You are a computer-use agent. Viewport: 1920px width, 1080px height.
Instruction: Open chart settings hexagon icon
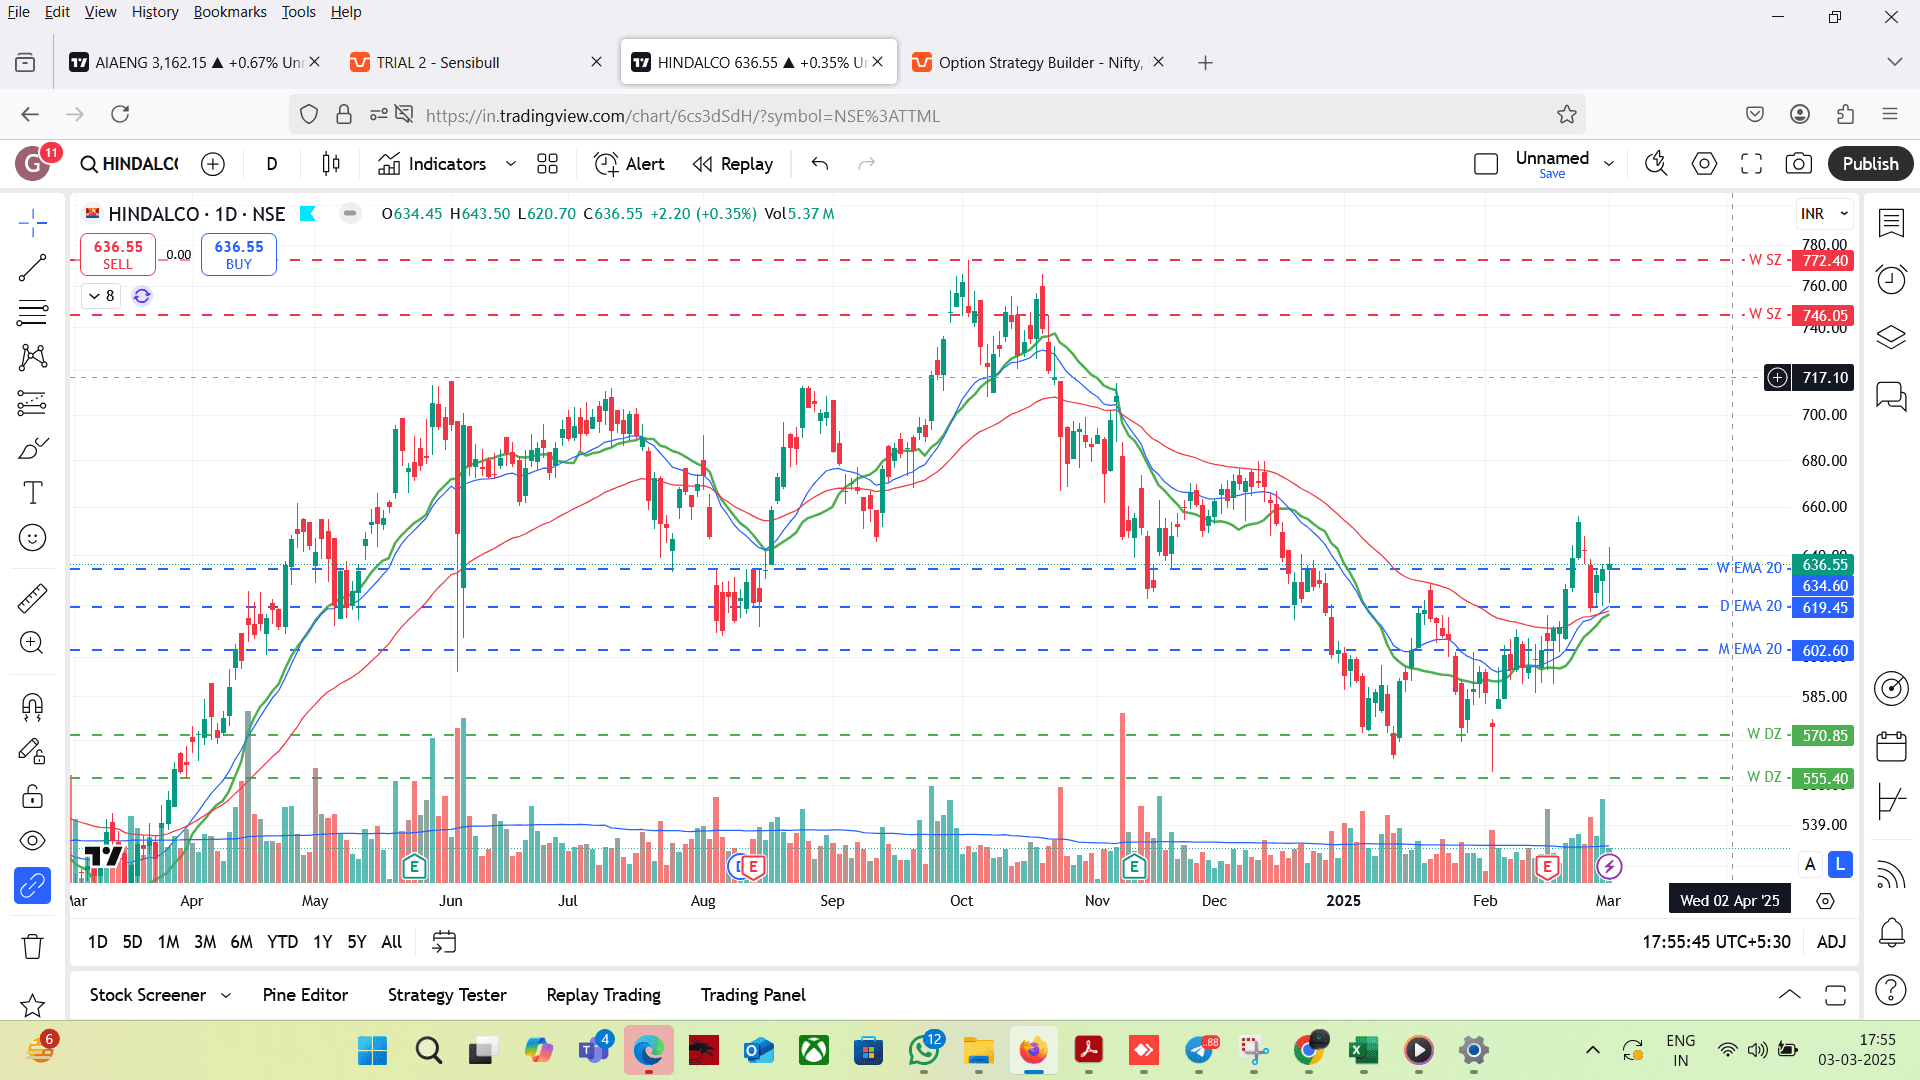(1704, 164)
